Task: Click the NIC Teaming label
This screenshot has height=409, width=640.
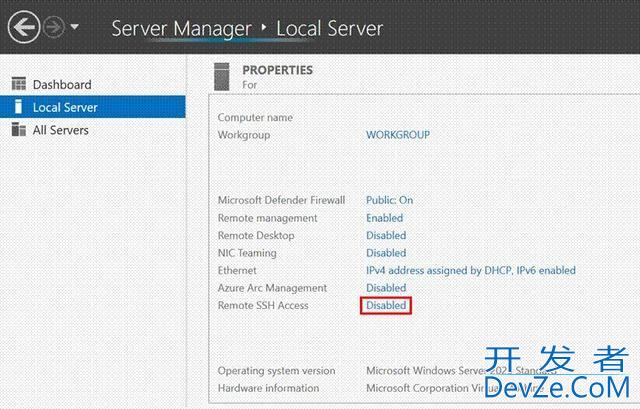Action: click(247, 253)
